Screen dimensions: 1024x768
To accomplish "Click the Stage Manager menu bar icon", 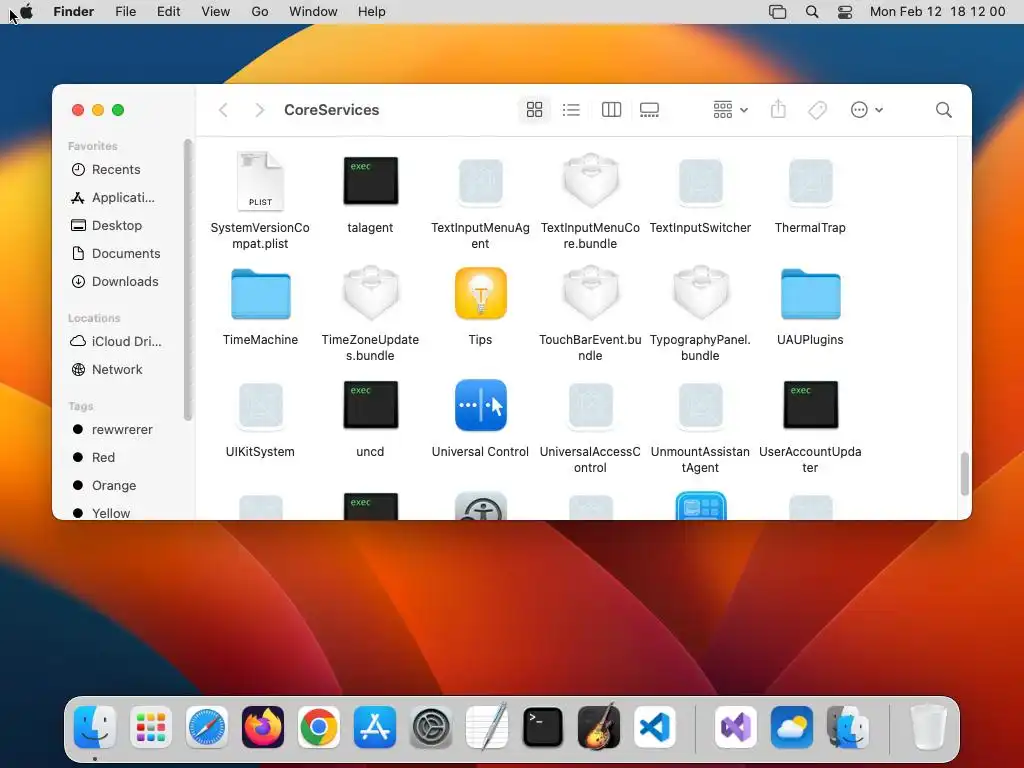I will pos(777,12).
